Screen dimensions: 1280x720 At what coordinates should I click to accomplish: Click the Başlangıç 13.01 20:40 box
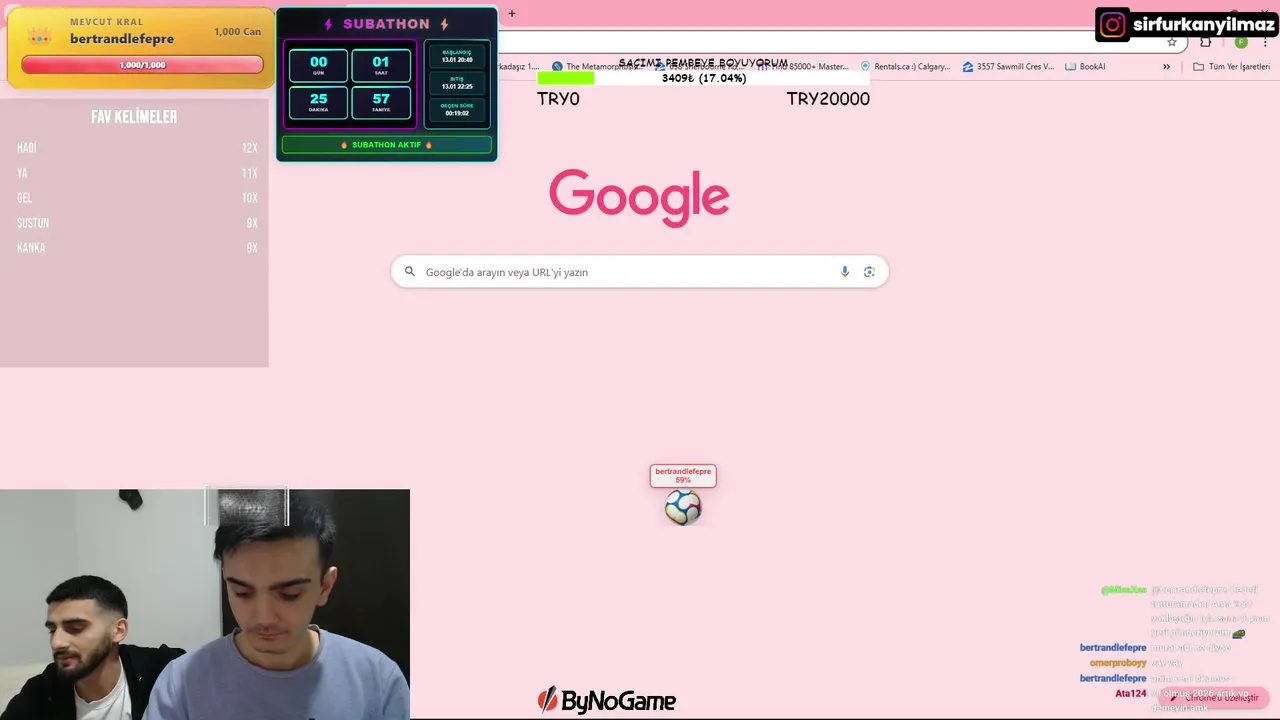(457, 57)
